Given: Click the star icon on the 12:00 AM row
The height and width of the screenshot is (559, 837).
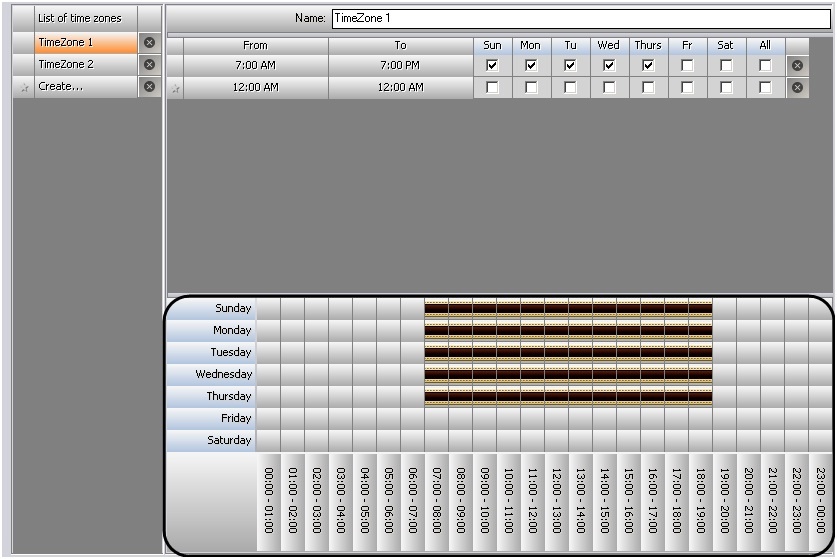Looking at the screenshot, I should click(175, 88).
